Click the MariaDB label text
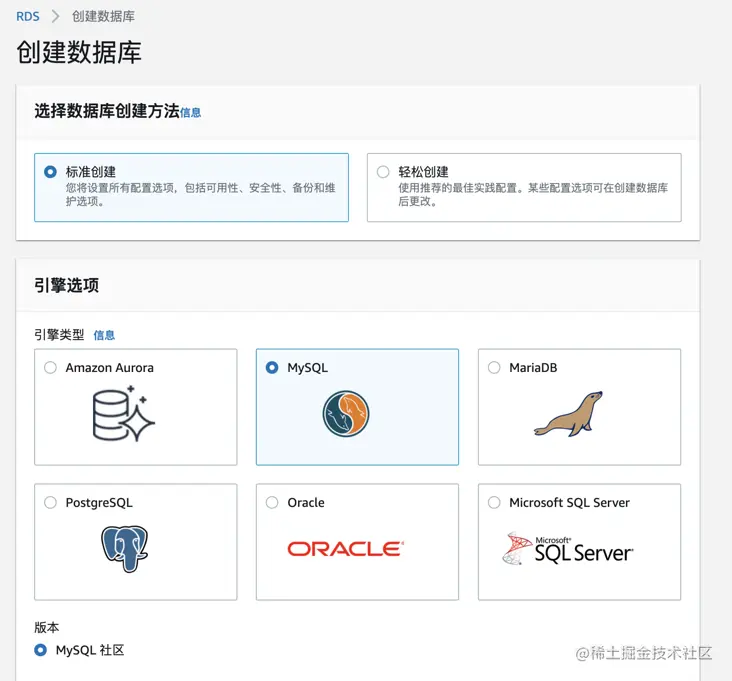732x681 pixels. [x=533, y=368]
